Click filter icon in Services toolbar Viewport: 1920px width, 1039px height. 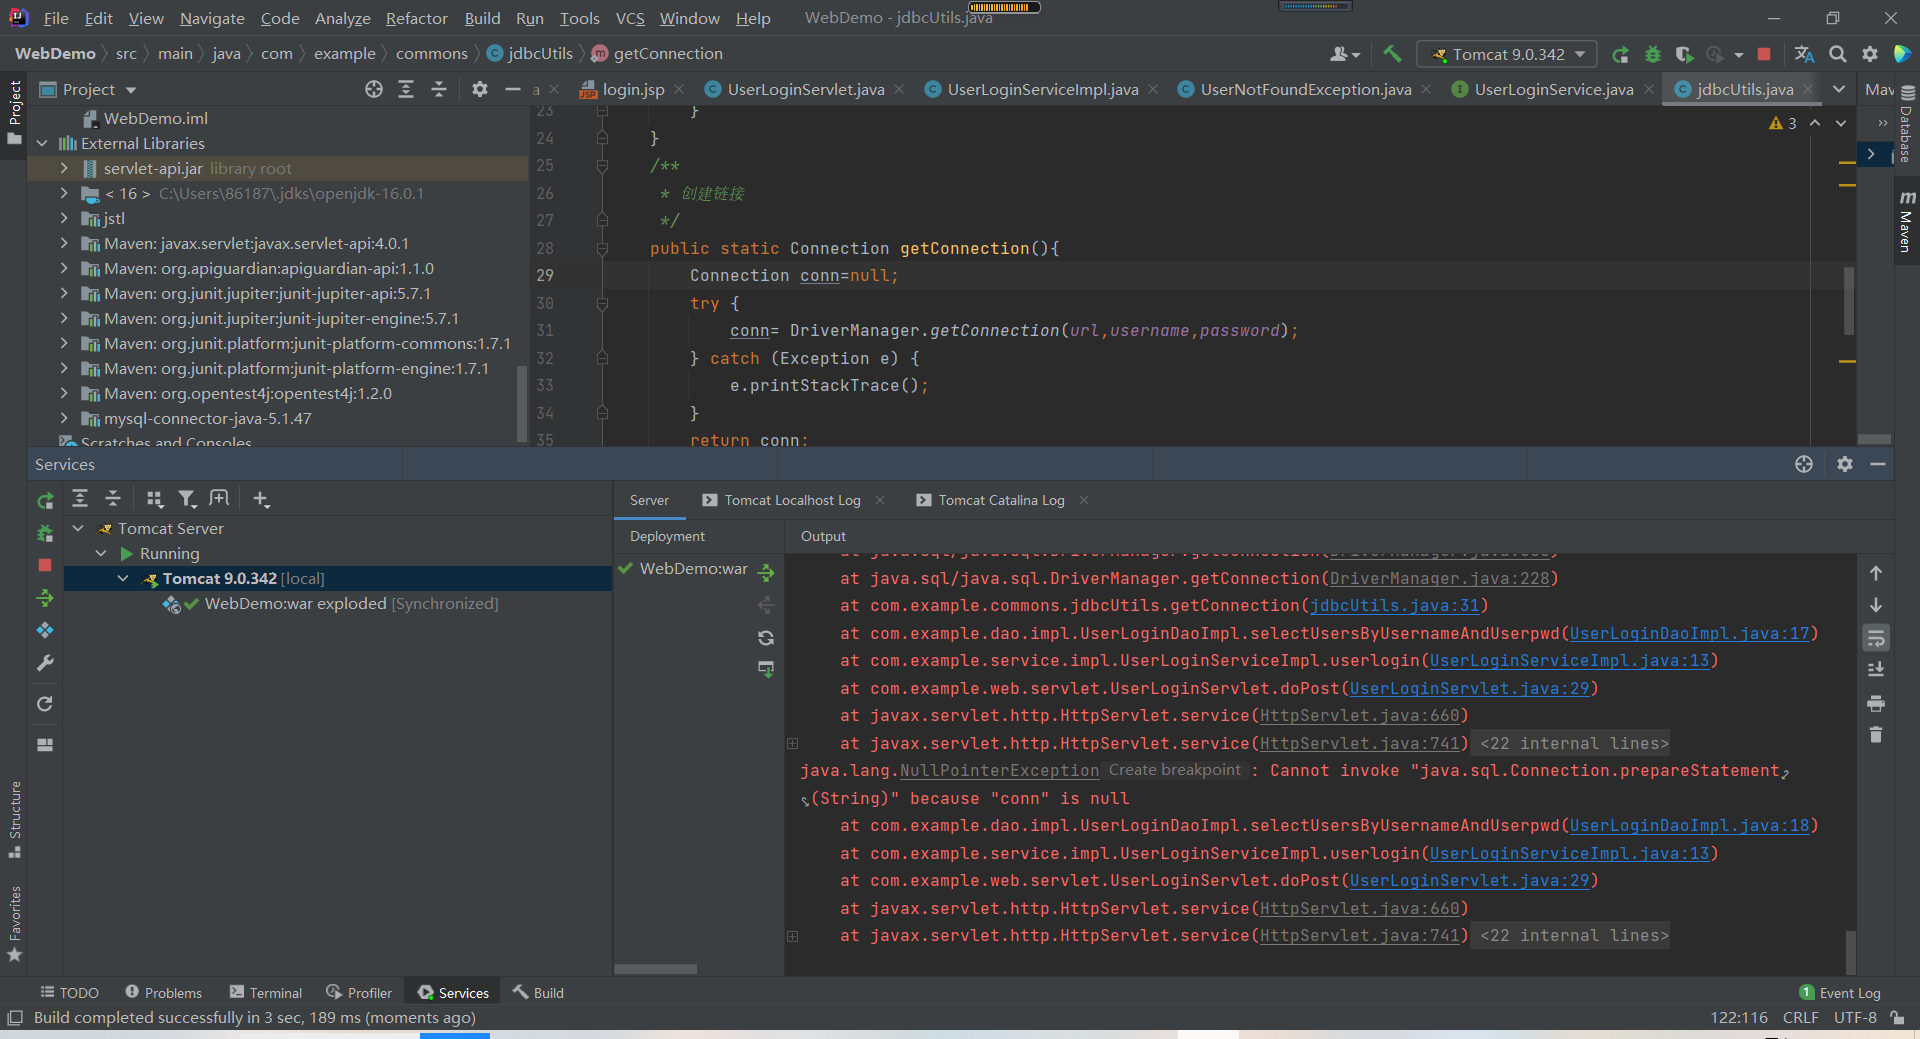[186, 498]
